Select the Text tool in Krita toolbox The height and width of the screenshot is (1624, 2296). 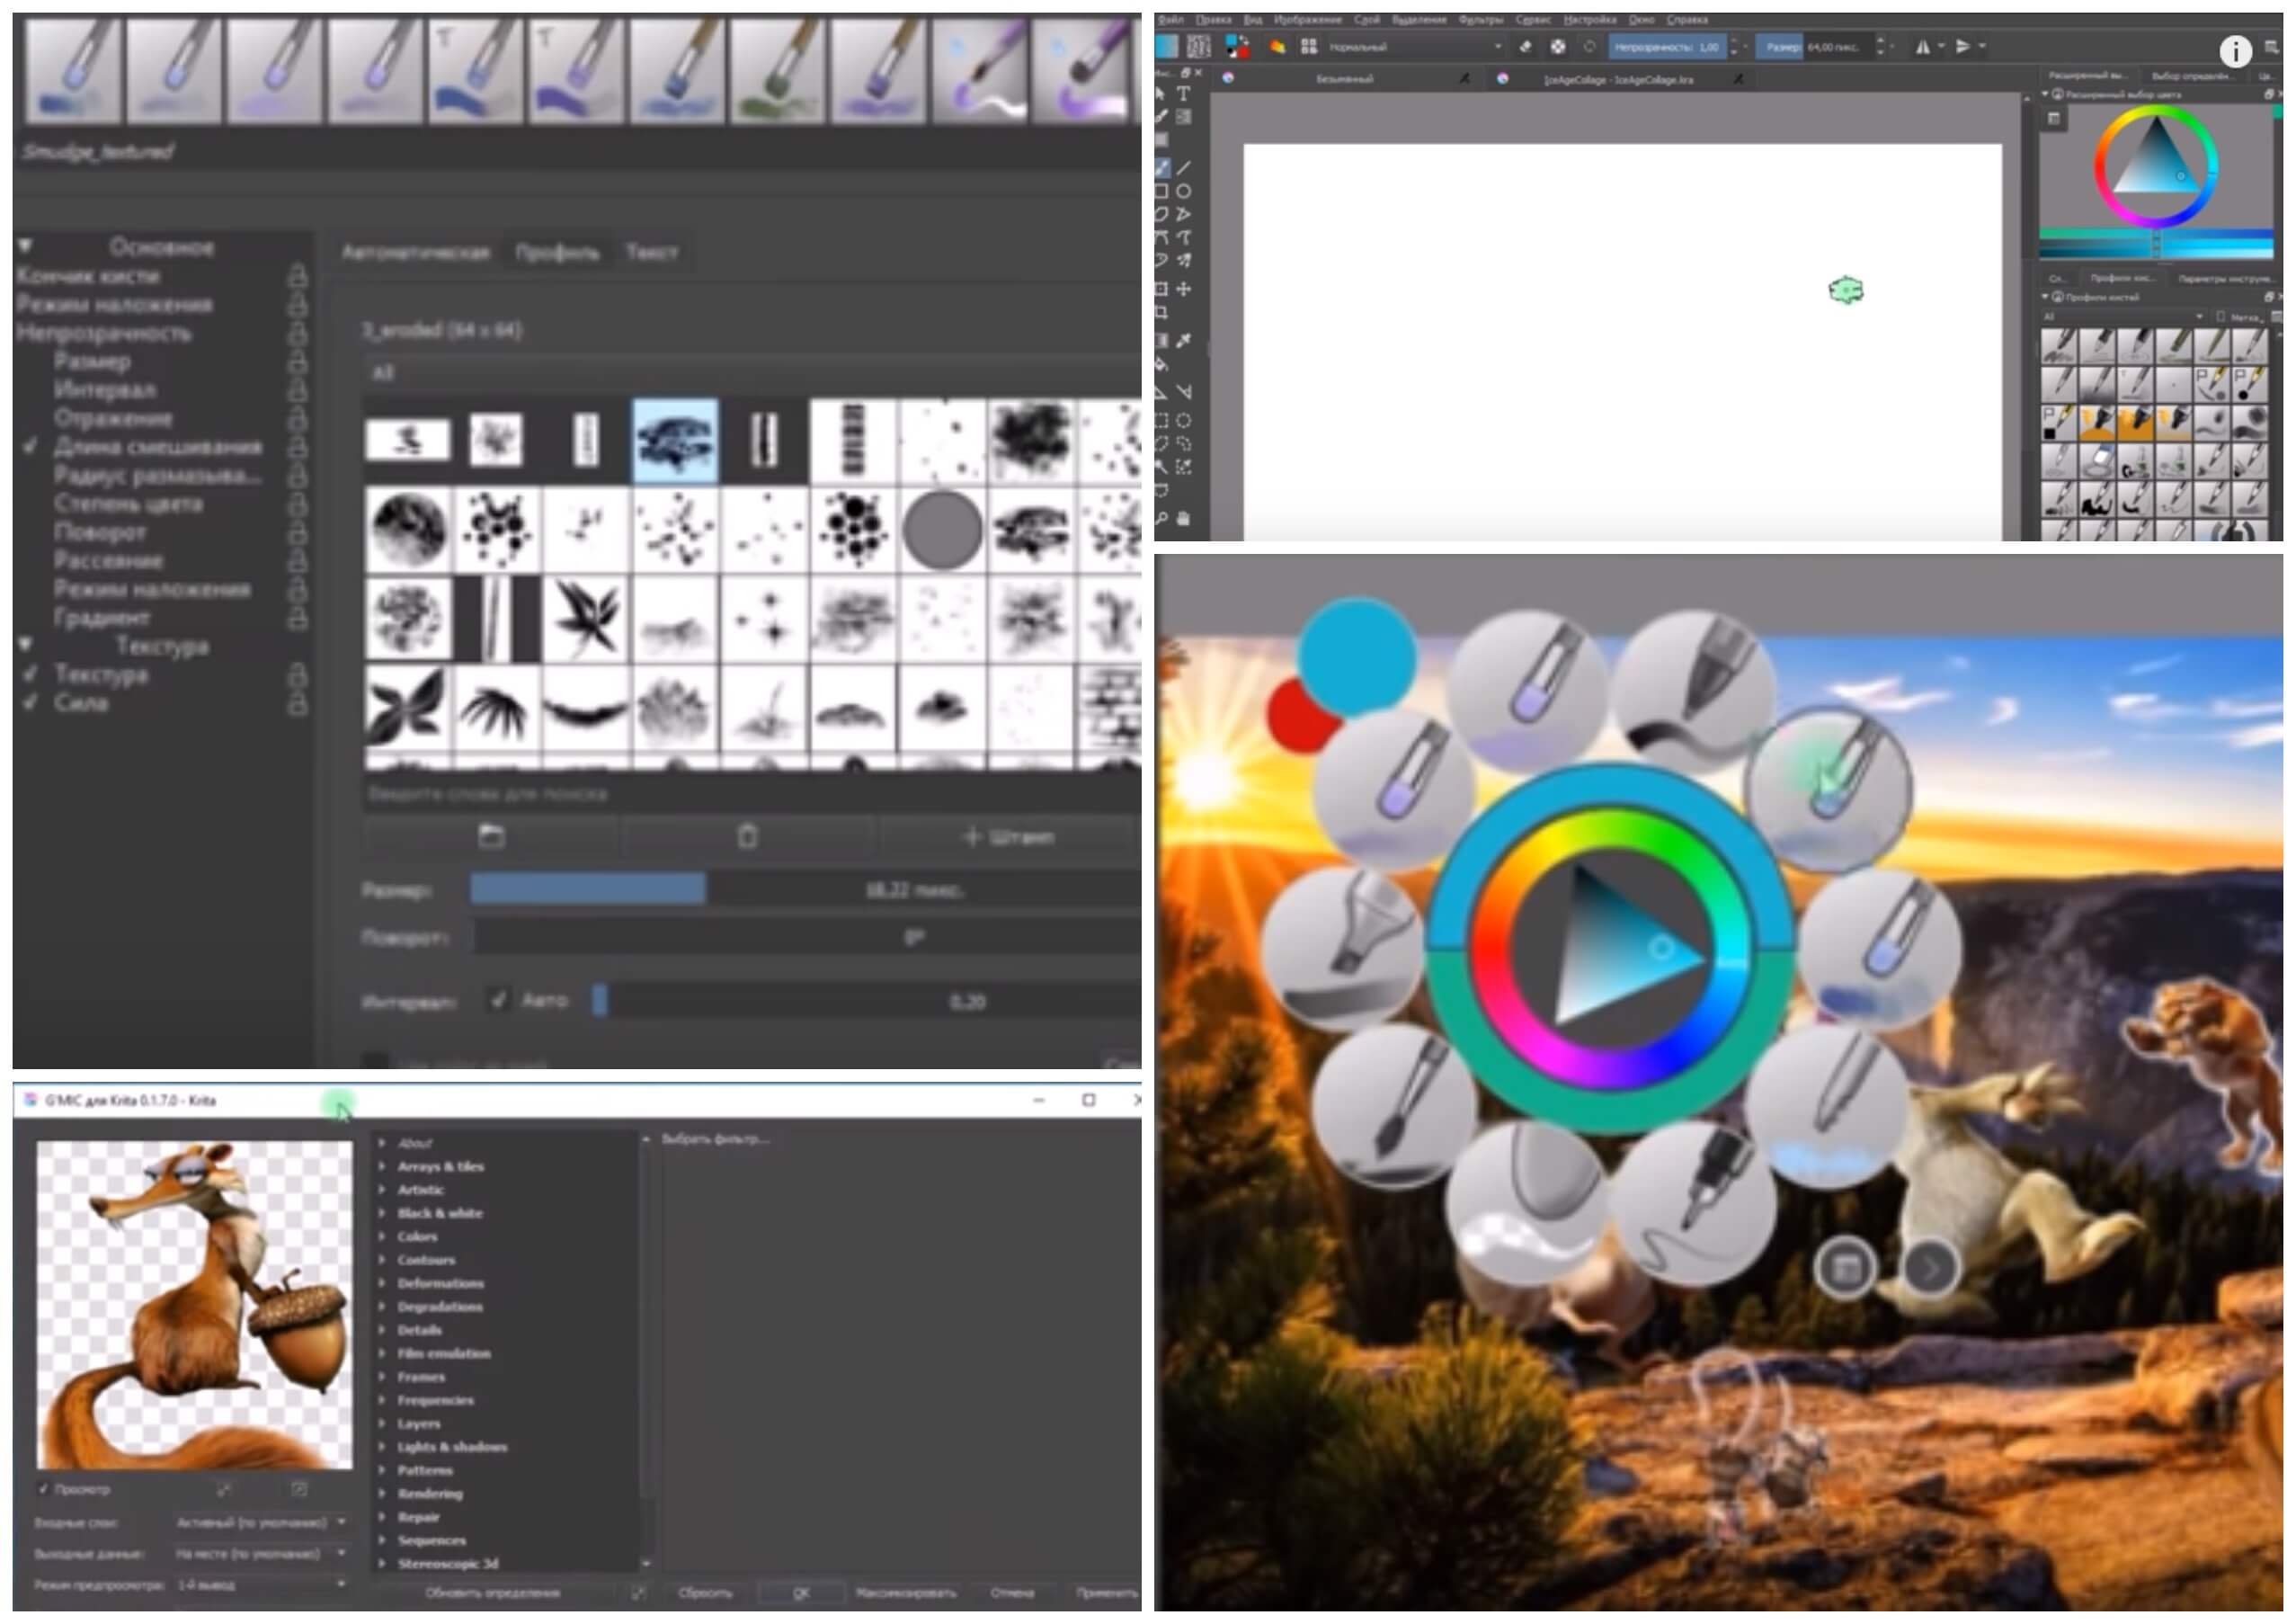(x=1183, y=94)
